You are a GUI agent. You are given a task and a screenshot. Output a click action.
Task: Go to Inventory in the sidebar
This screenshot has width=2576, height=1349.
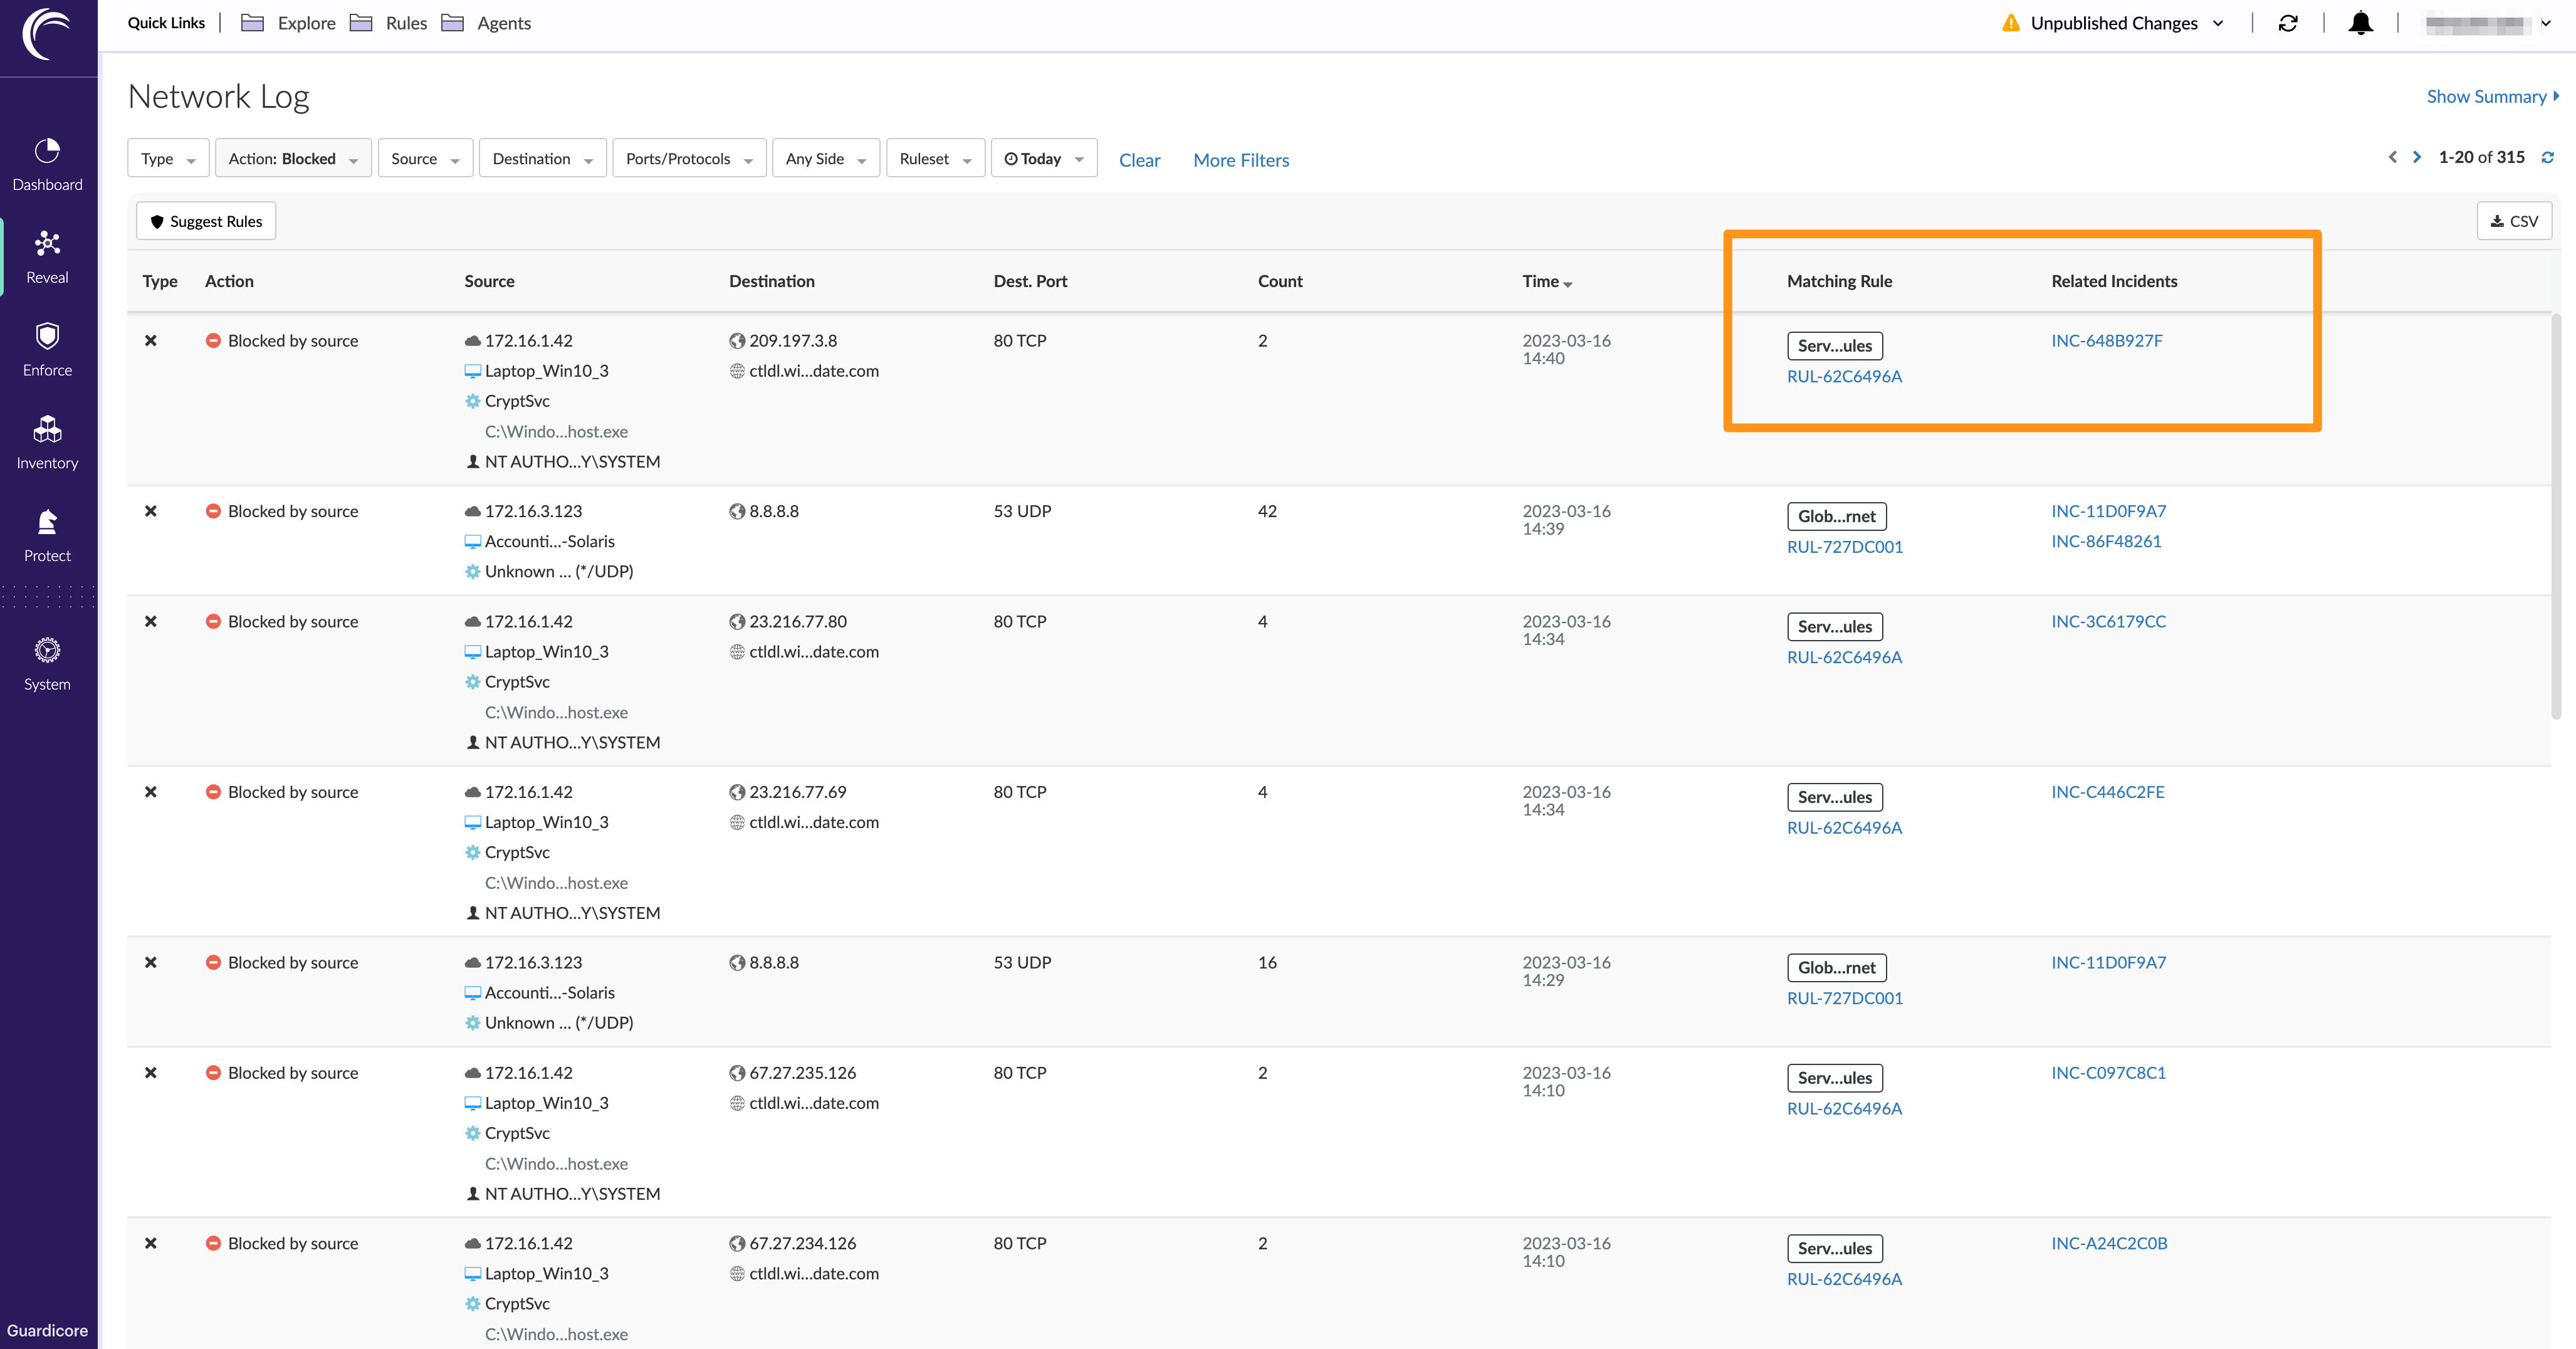tap(47, 443)
